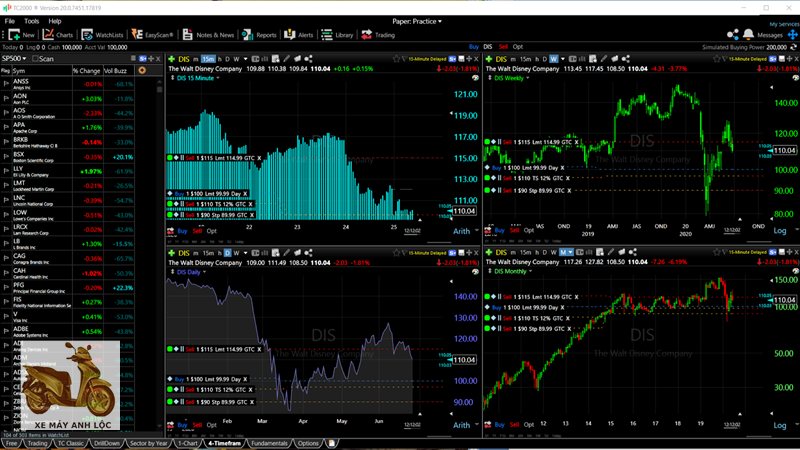The width and height of the screenshot is (800, 450).
Task: Switch to the Sector by Year tab
Action: coord(148,443)
